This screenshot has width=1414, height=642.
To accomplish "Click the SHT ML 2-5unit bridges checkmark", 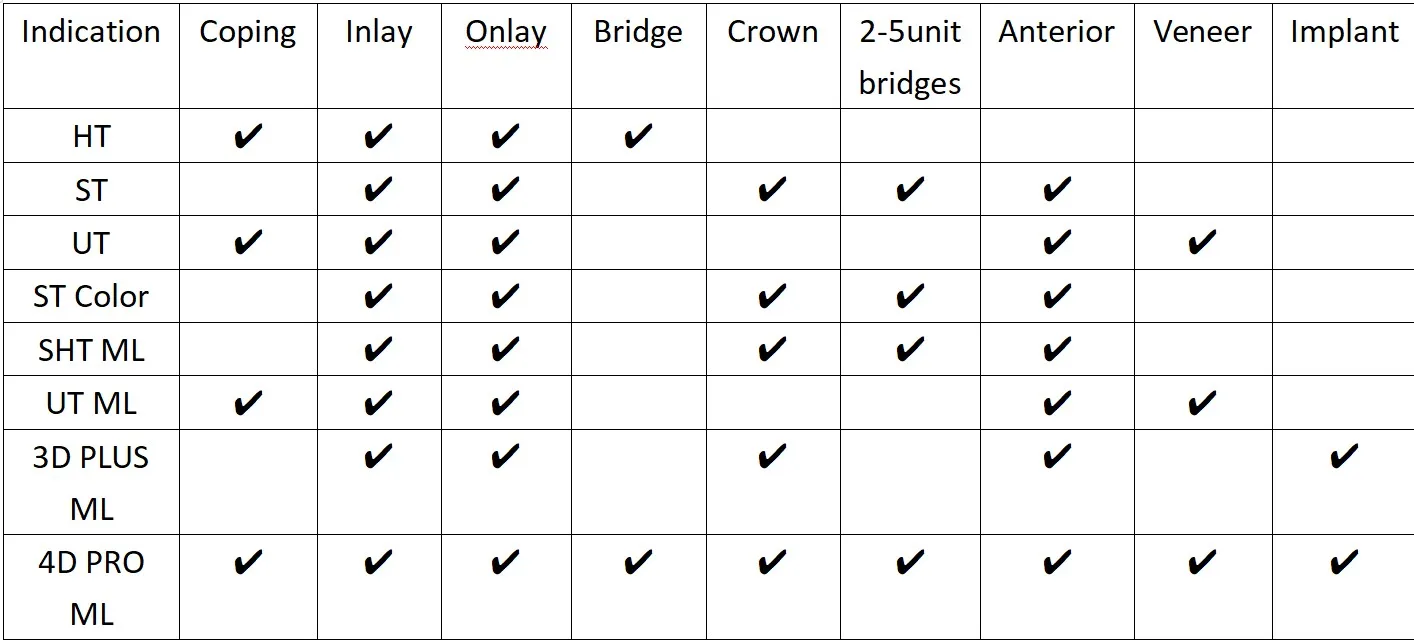I will point(909,350).
